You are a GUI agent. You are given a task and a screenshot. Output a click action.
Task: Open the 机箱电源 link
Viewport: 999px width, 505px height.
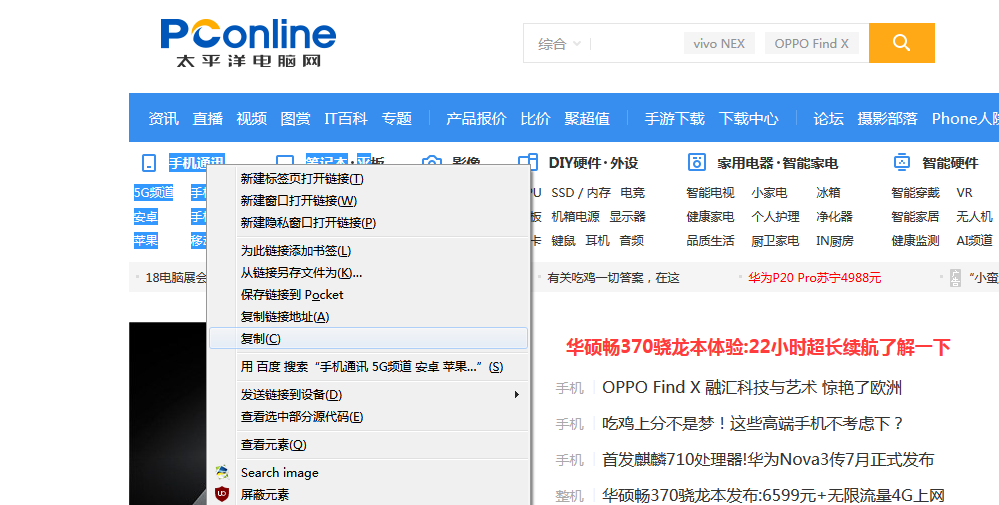pyautogui.click(x=575, y=217)
